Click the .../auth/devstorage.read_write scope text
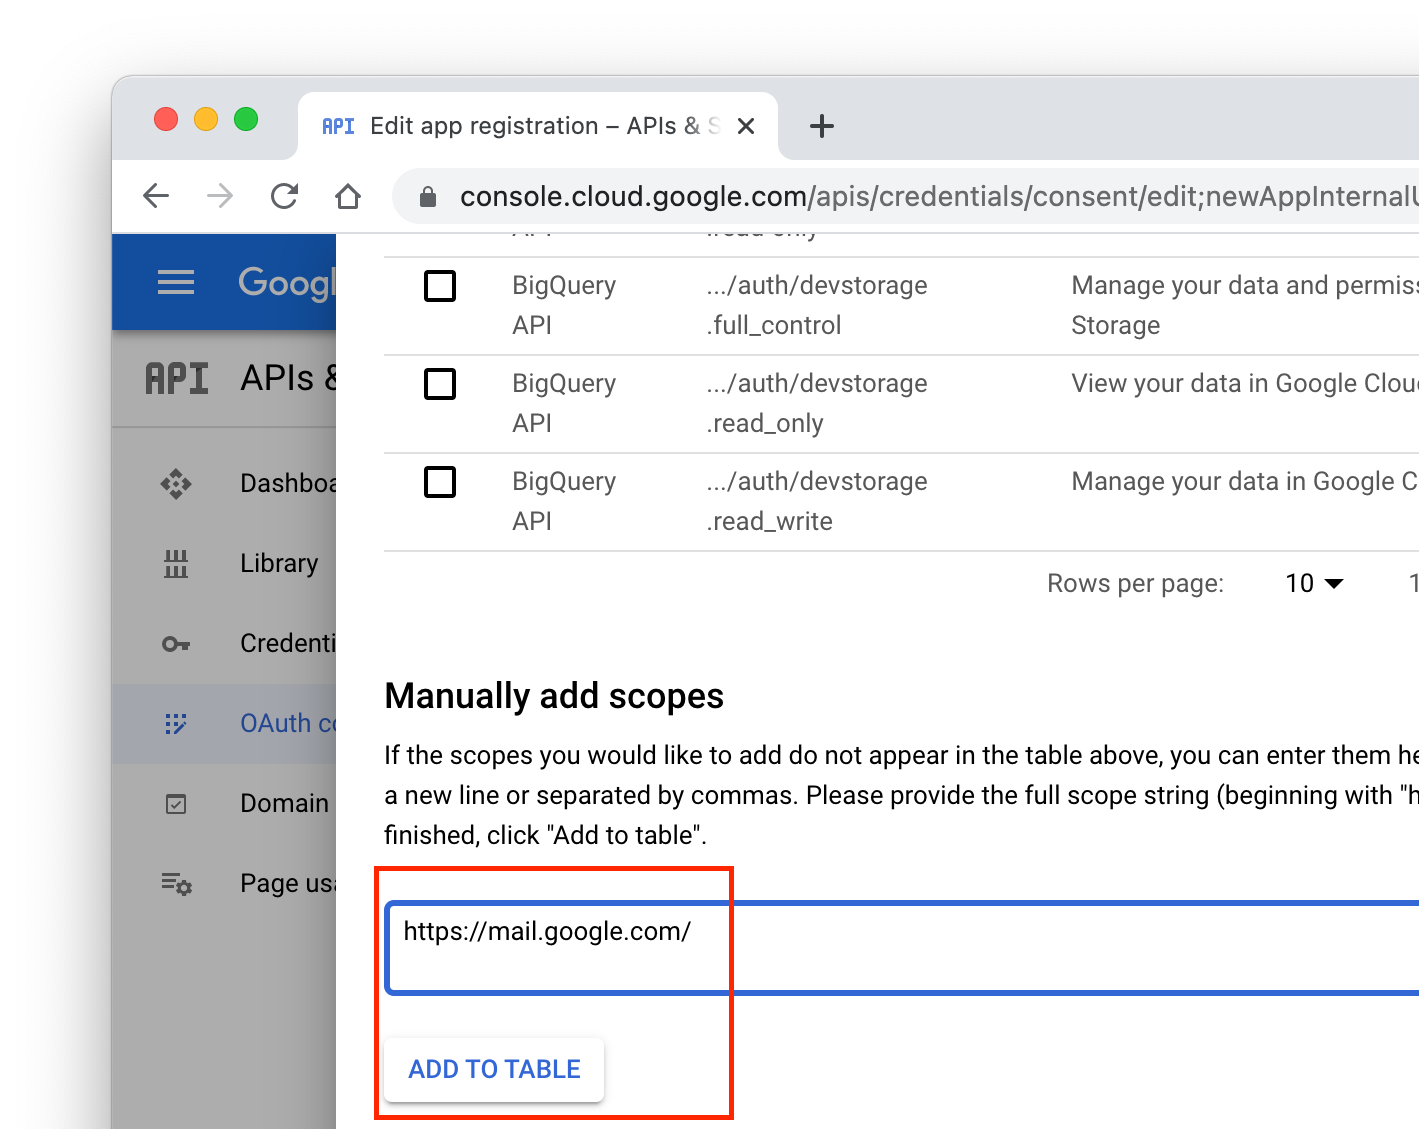Screen dimensions: 1419x1129 [x=816, y=501]
